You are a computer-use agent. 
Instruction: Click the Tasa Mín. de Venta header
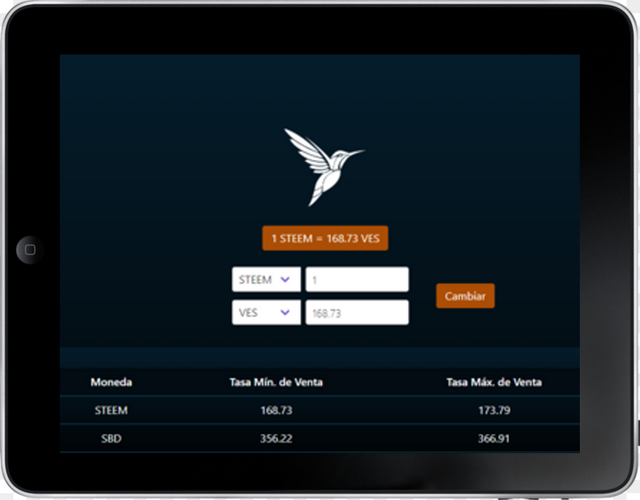click(x=276, y=382)
